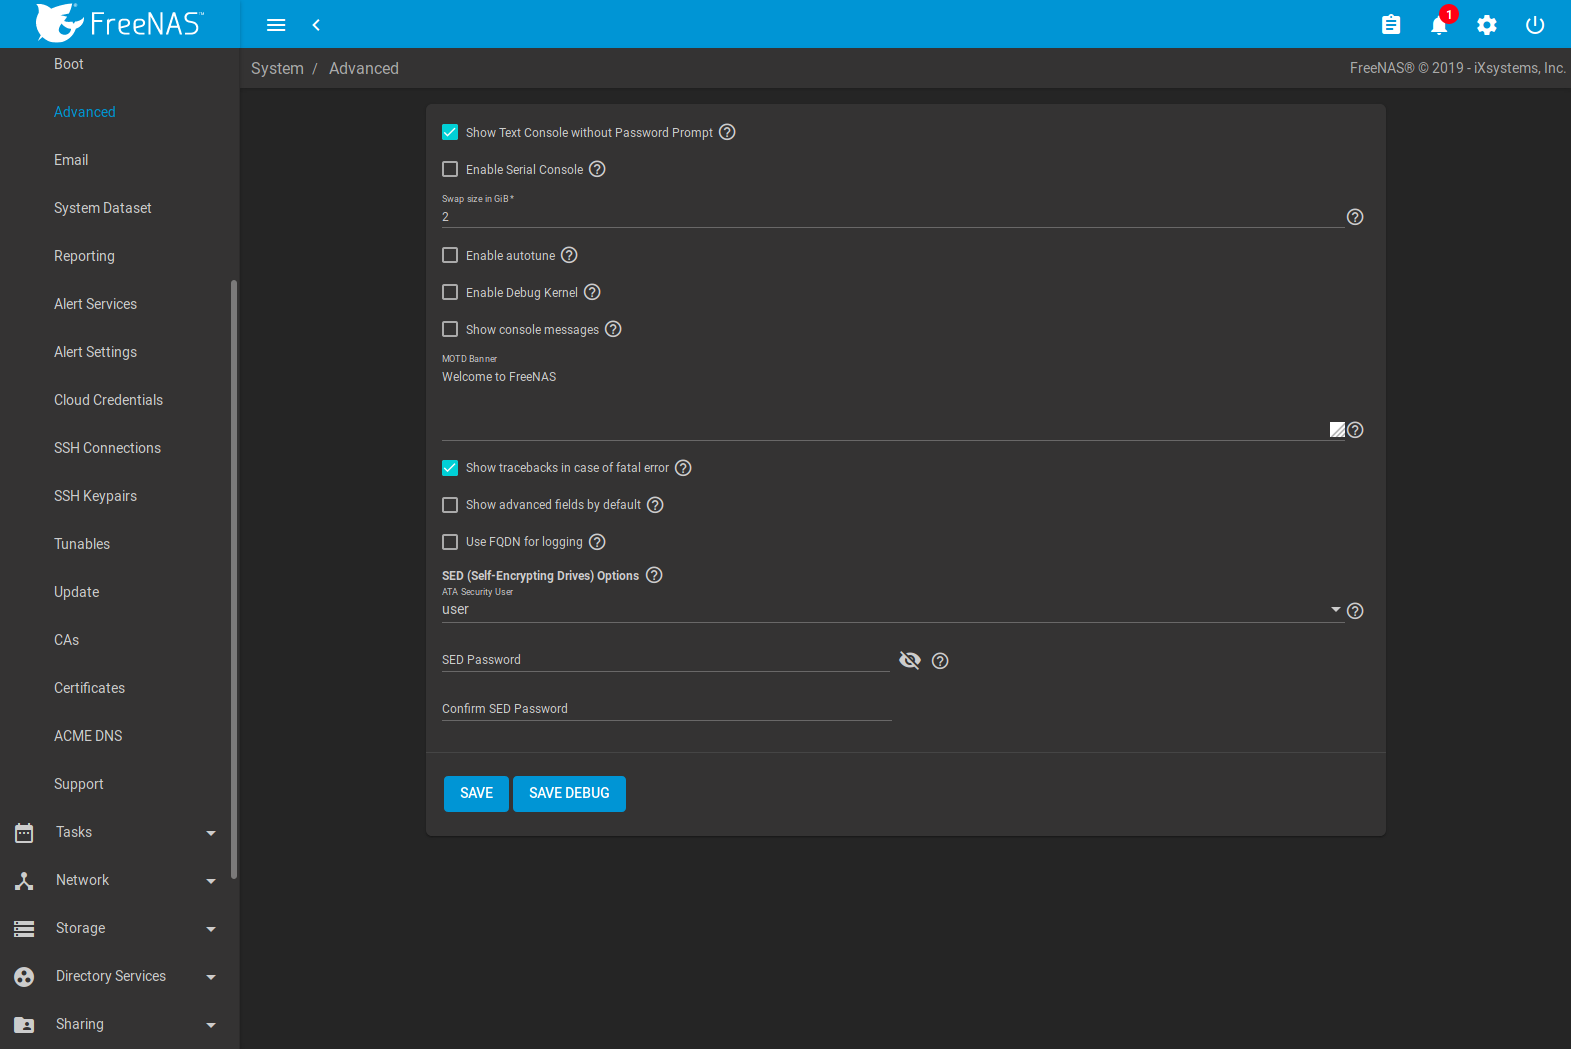Click the Swap size in GiB field
1571x1049 pixels.
[x=892, y=217]
